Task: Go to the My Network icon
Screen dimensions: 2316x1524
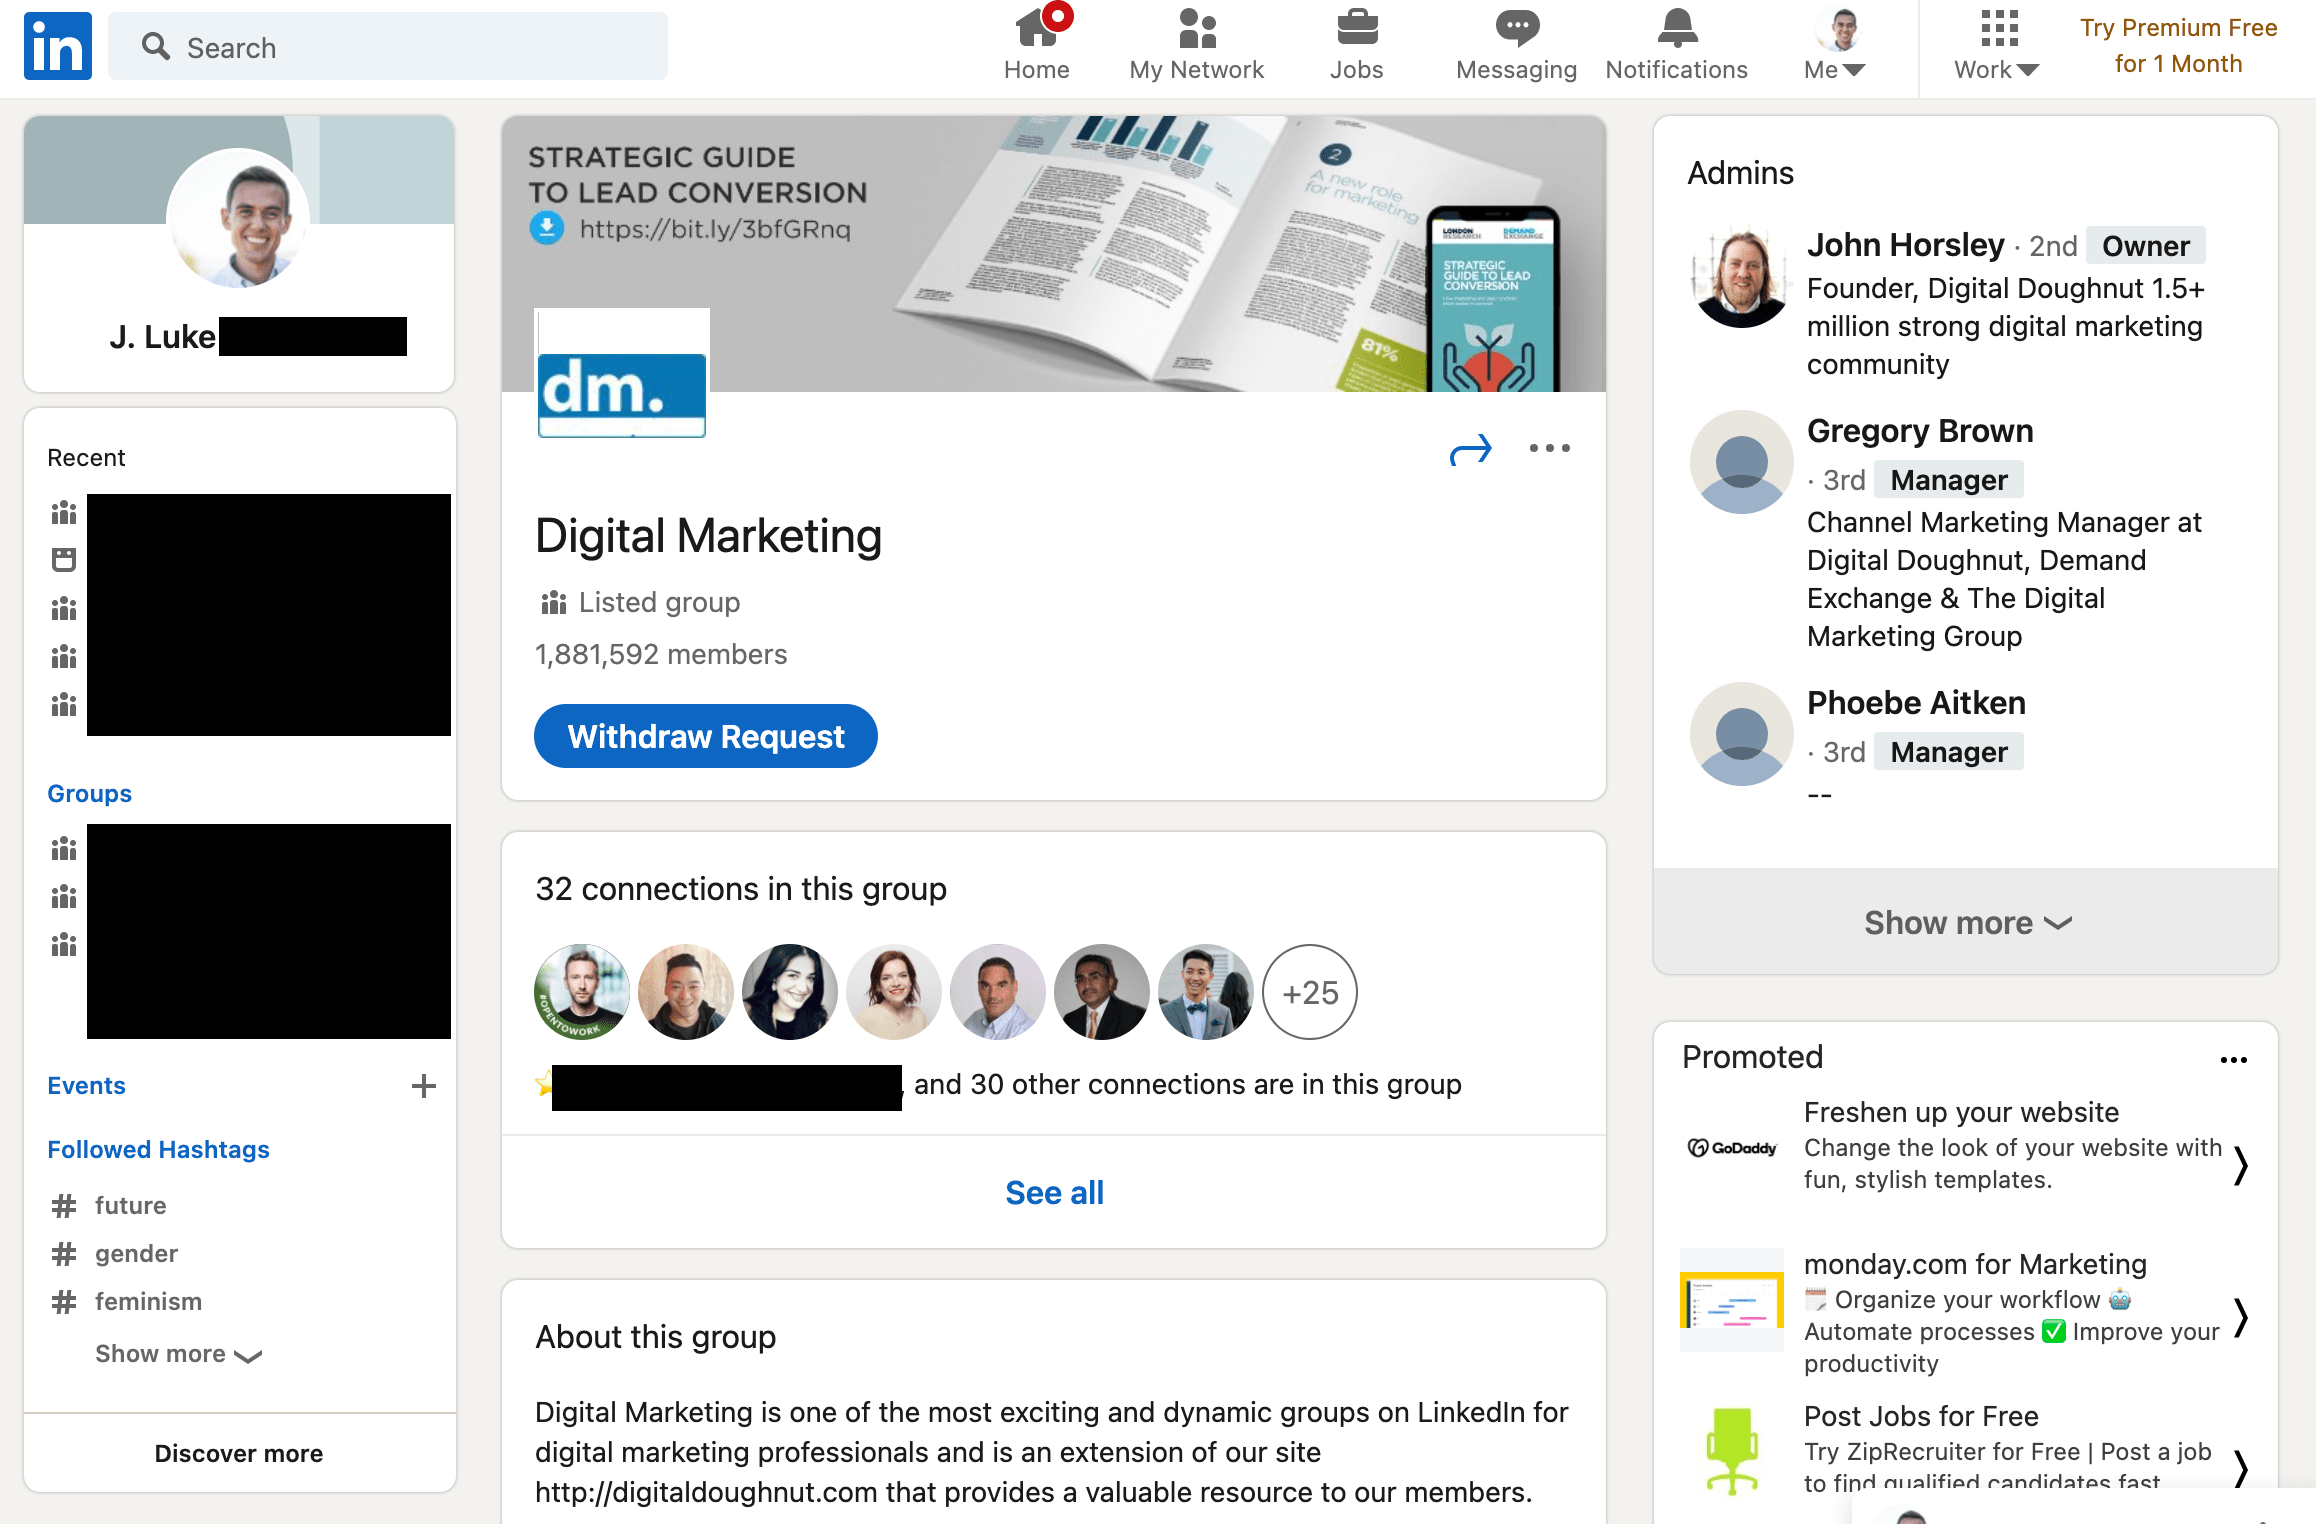Action: (x=1196, y=30)
